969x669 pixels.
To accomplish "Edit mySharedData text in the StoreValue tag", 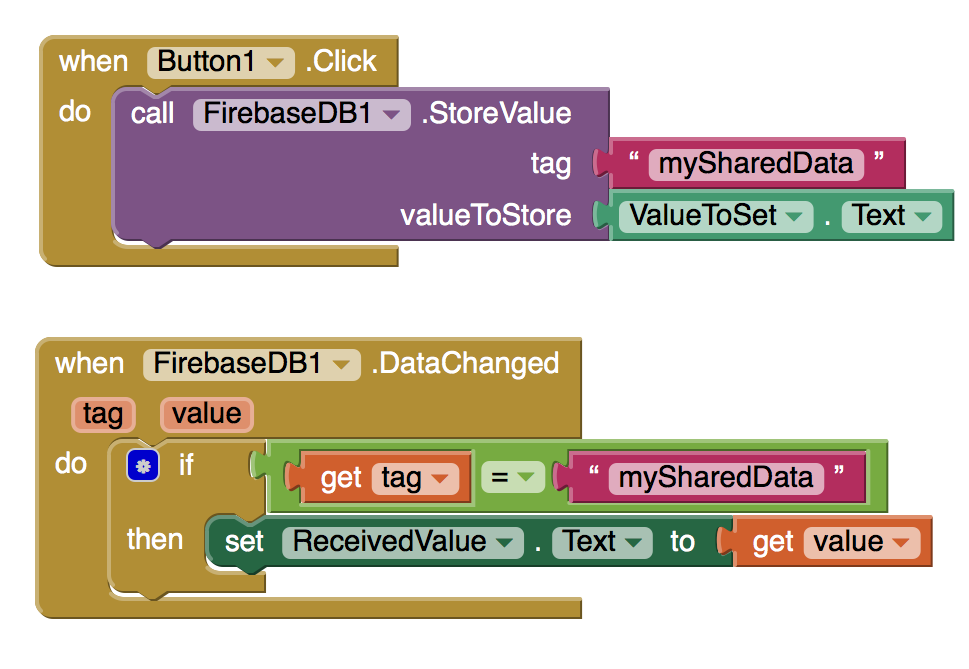I will coord(756,164).
